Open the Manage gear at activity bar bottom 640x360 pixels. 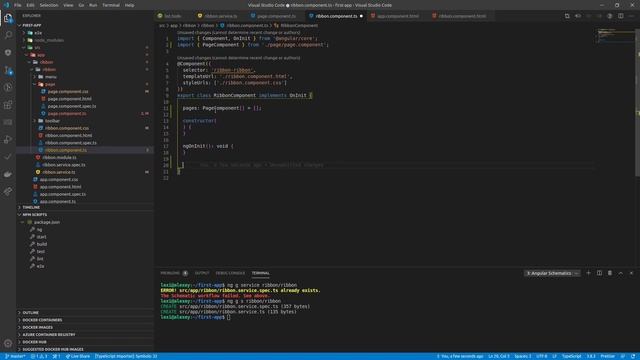point(8,343)
